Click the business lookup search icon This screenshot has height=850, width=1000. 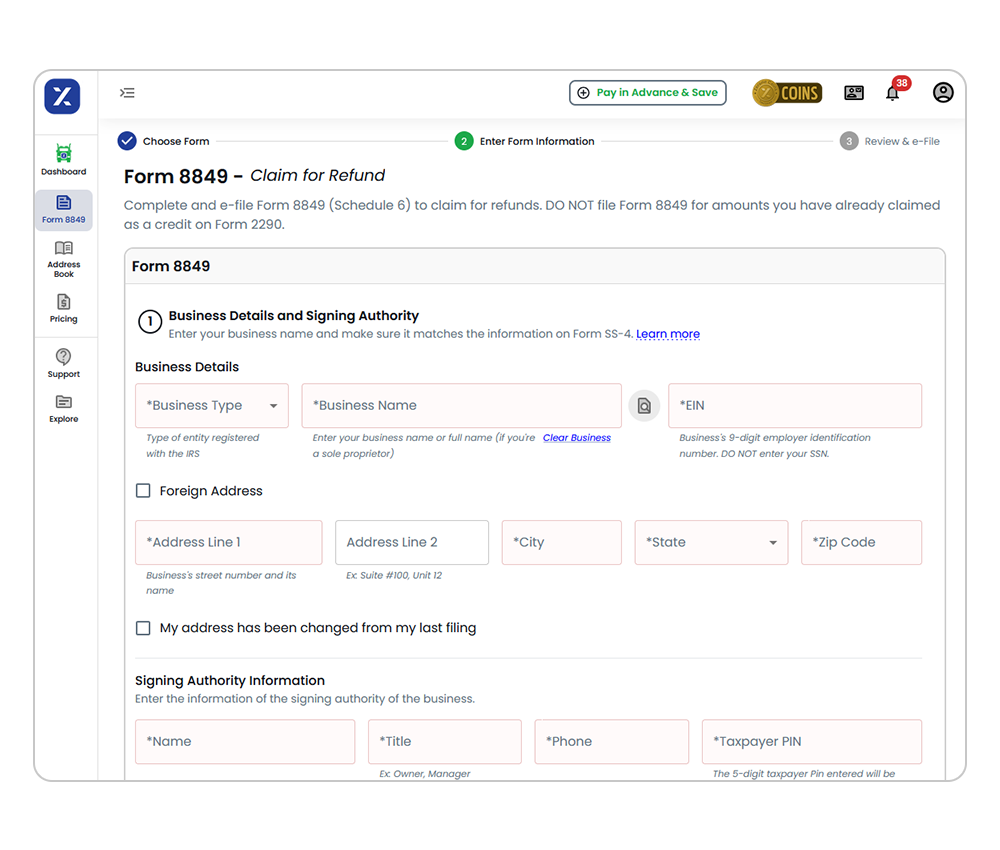point(644,406)
